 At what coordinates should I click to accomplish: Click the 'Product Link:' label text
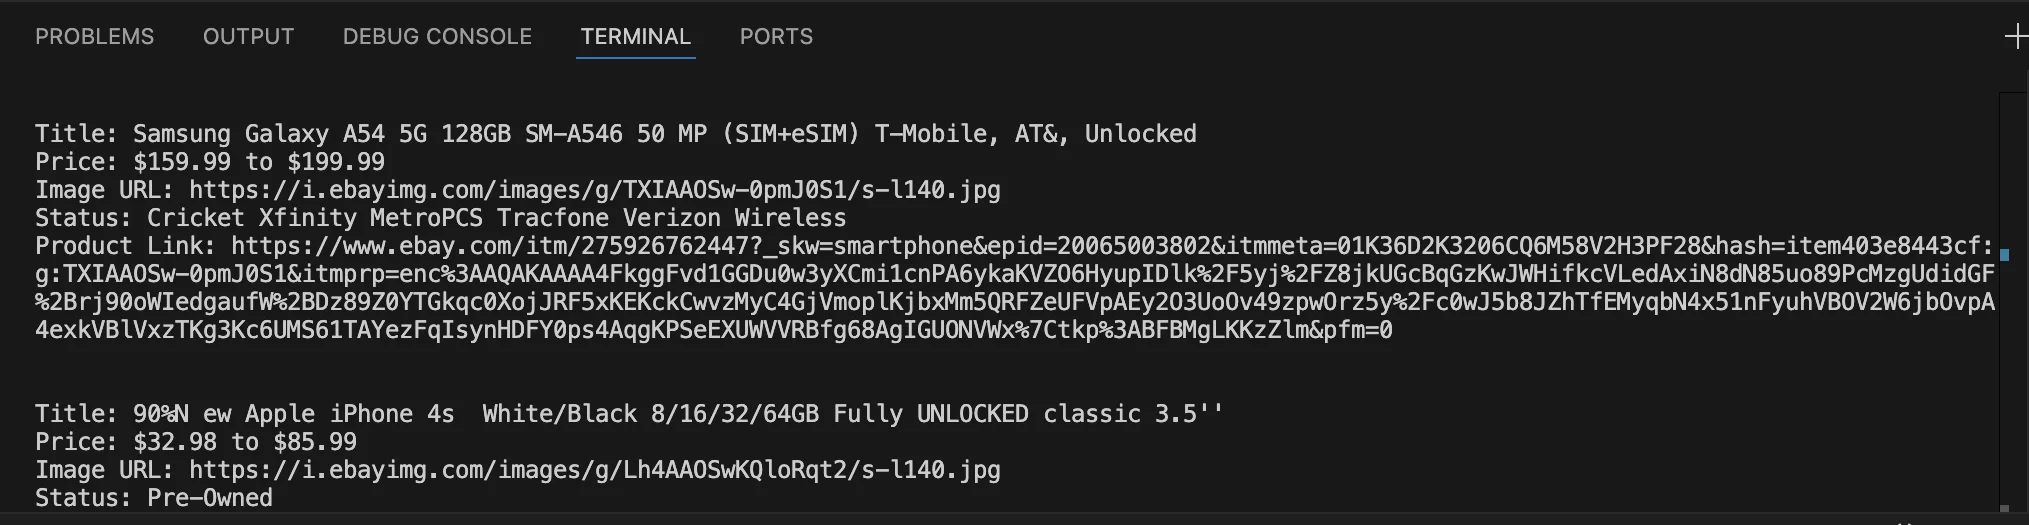126,246
